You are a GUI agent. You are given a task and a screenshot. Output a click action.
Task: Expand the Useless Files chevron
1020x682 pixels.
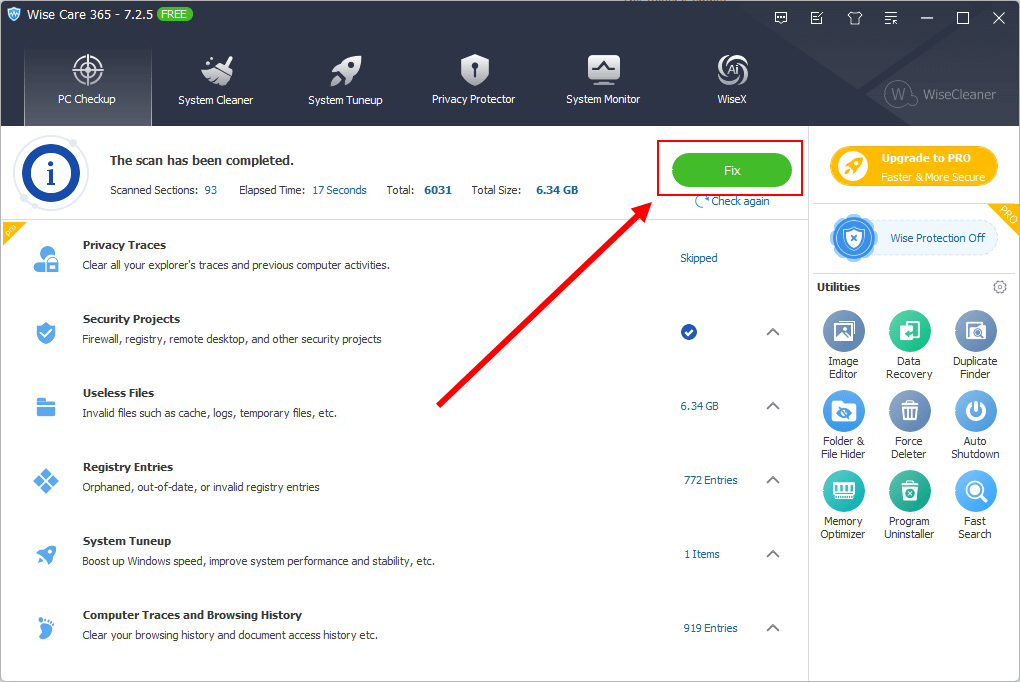[773, 406]
